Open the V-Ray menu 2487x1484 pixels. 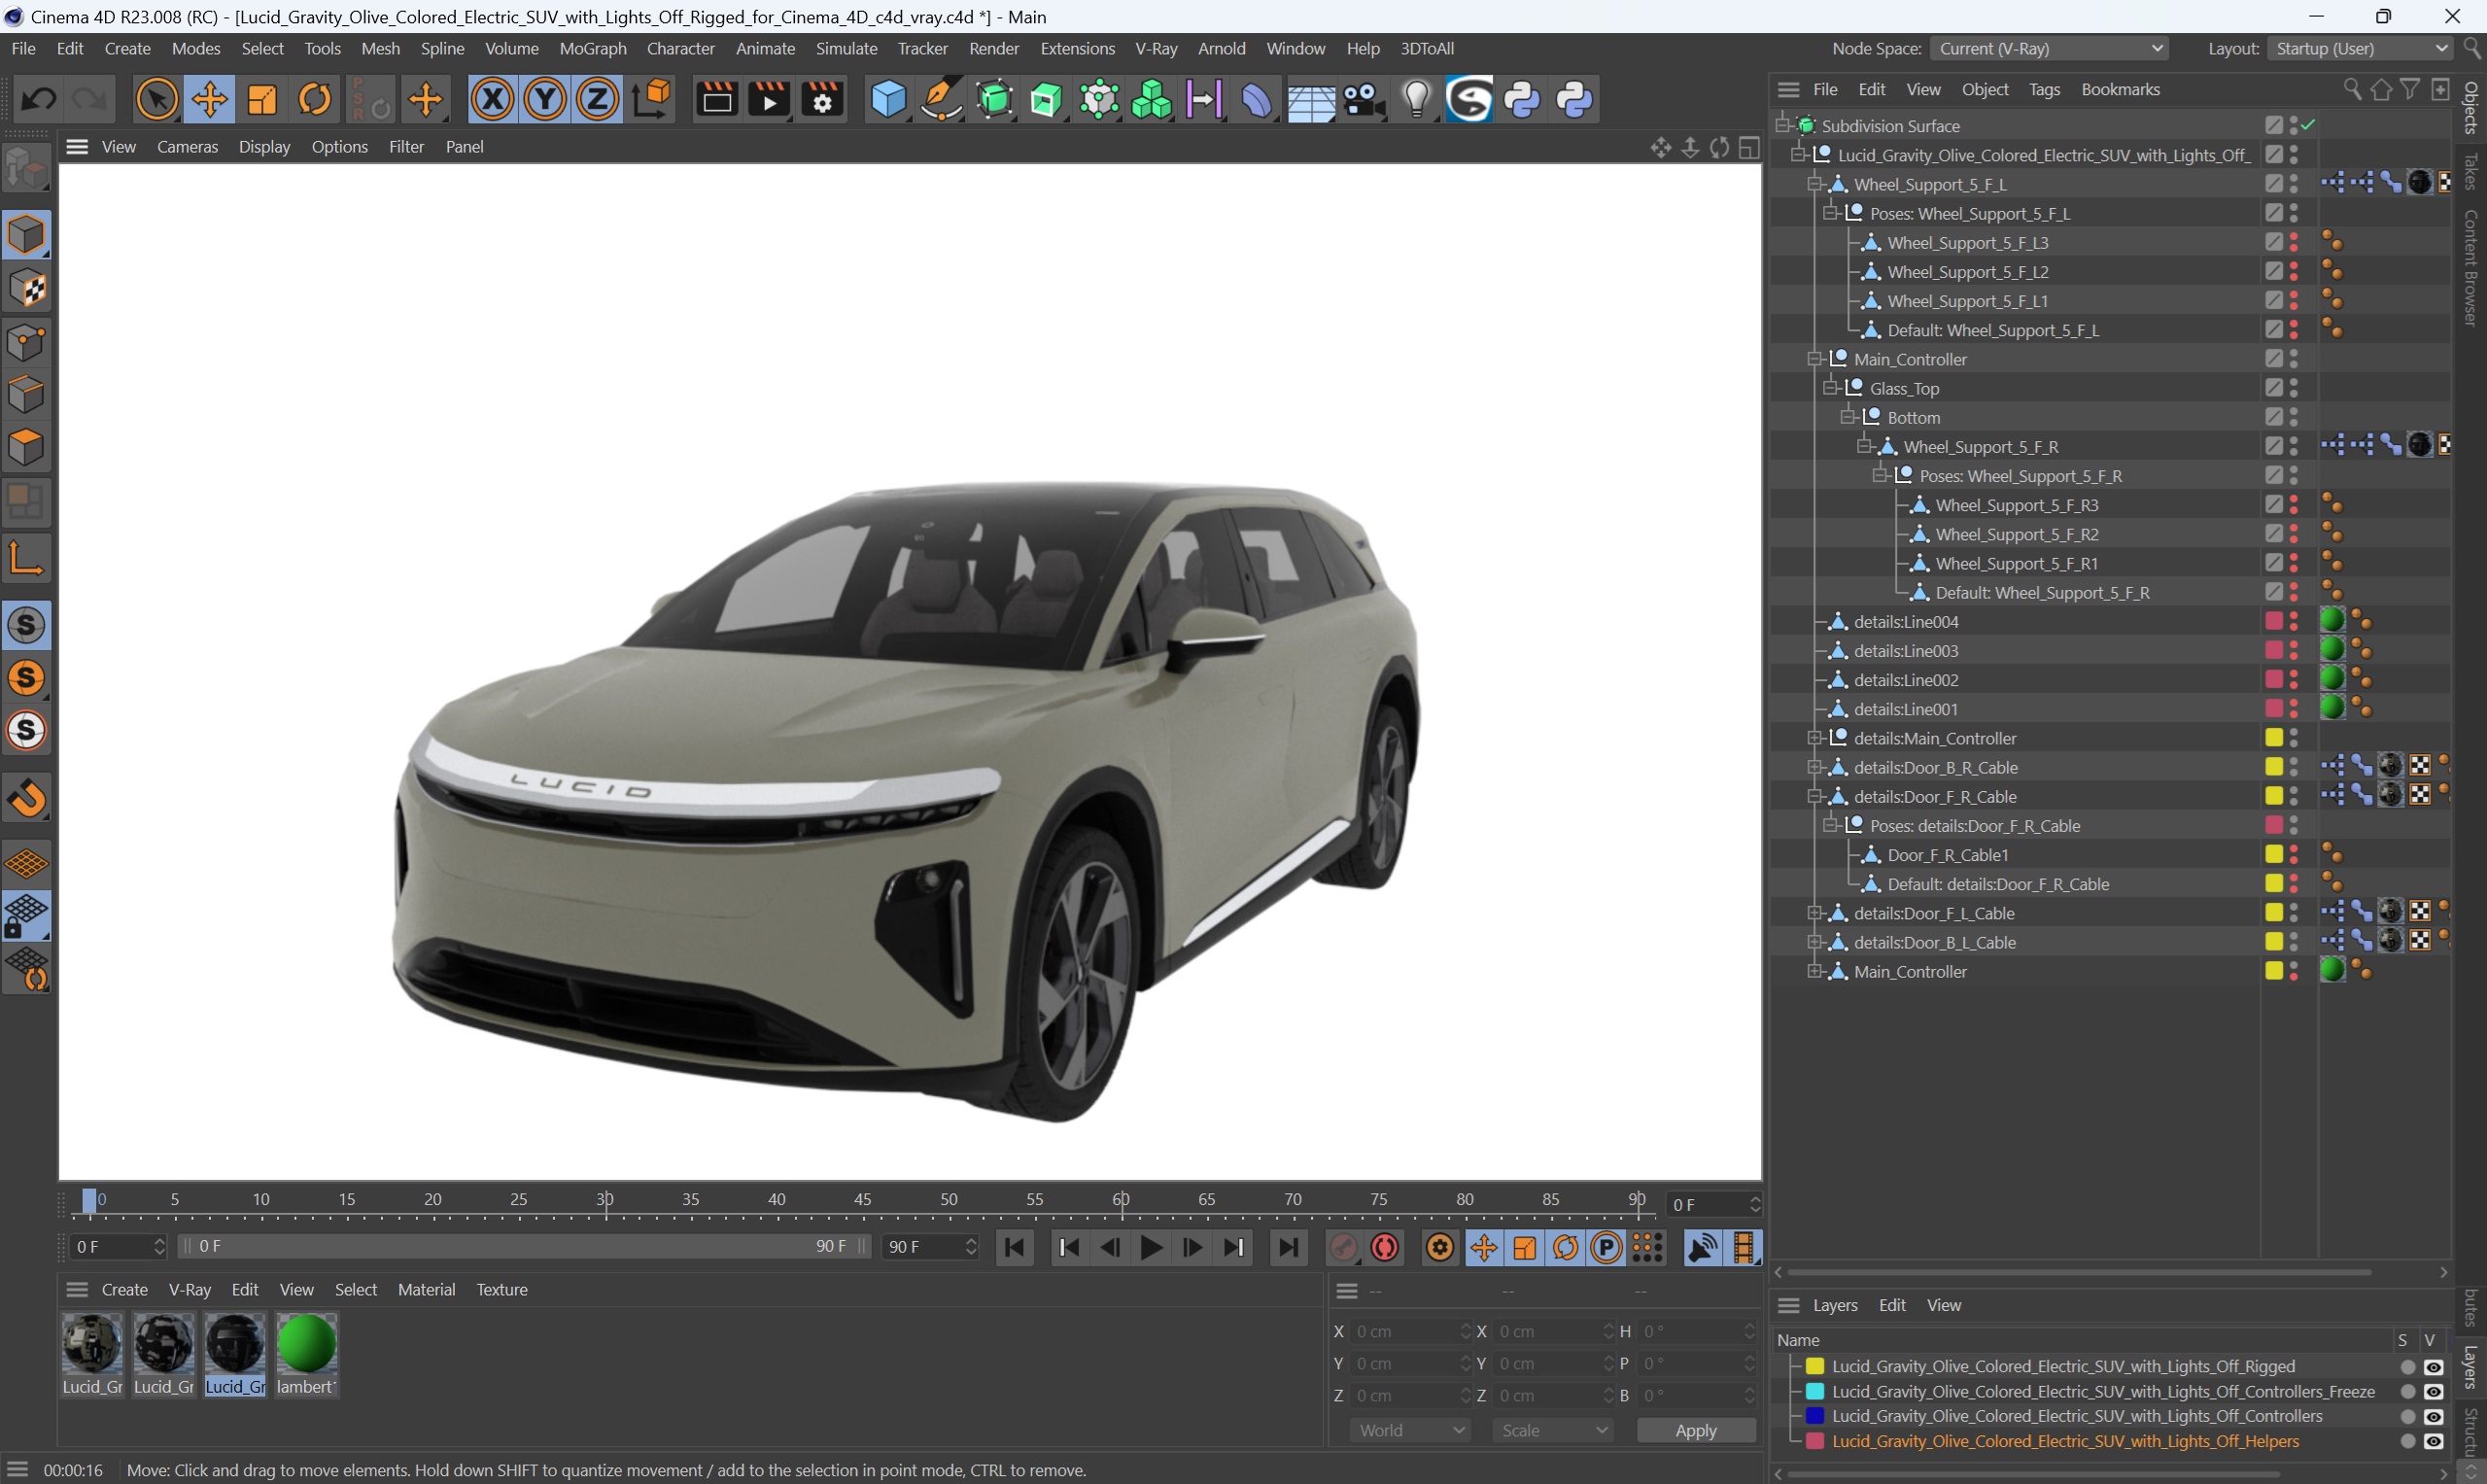point(1156,48)
